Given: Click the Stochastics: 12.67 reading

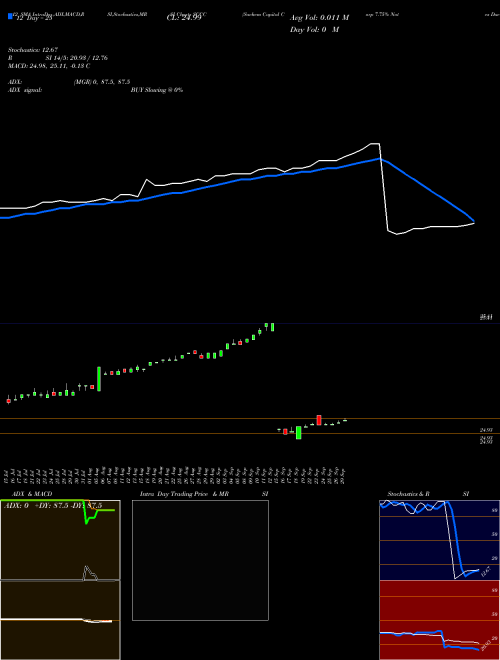Looking at the screenshot, I should (33, 50).
